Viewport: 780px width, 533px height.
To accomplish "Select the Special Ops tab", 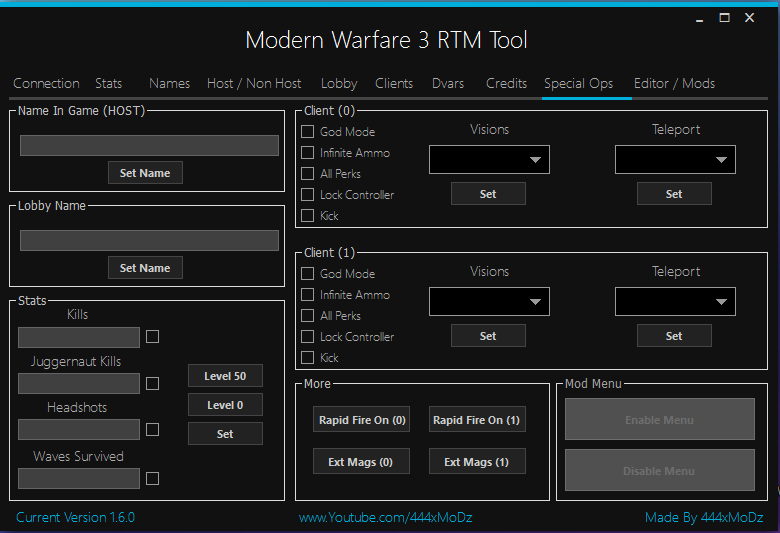I will pos(579,83).
